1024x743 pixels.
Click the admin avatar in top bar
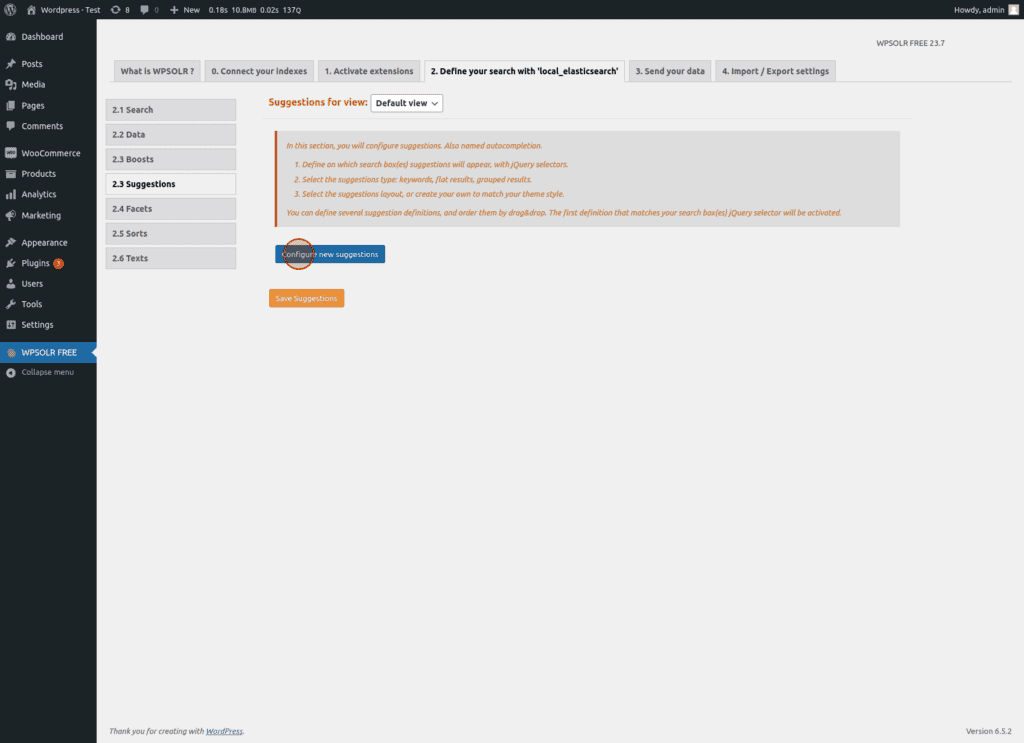click(1014, 10)
